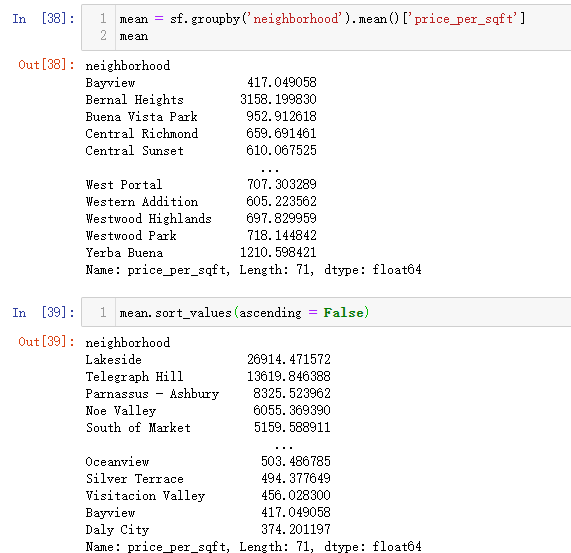Click value 610.067525

click(x=281, y=150)
